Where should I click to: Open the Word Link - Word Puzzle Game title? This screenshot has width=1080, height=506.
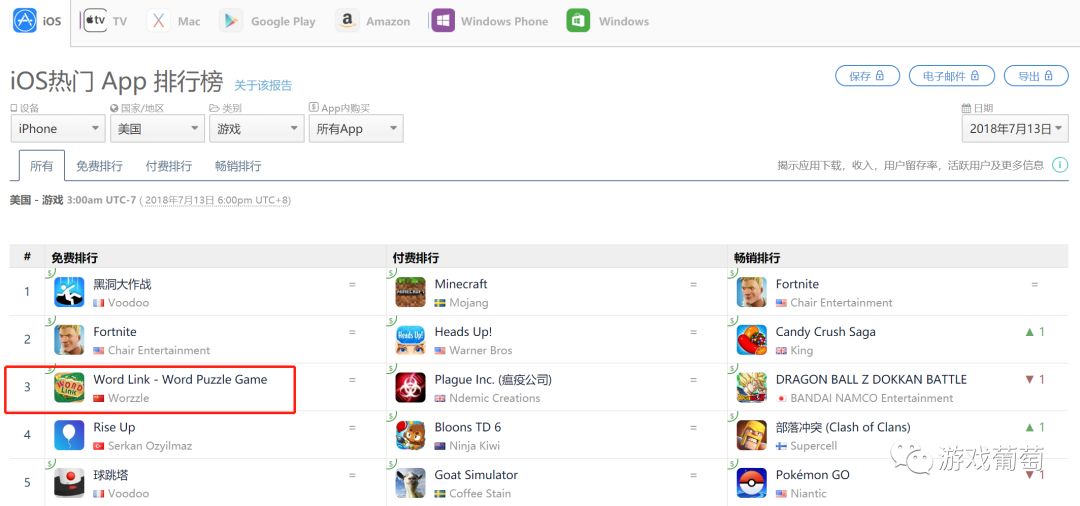click(180, 379)
